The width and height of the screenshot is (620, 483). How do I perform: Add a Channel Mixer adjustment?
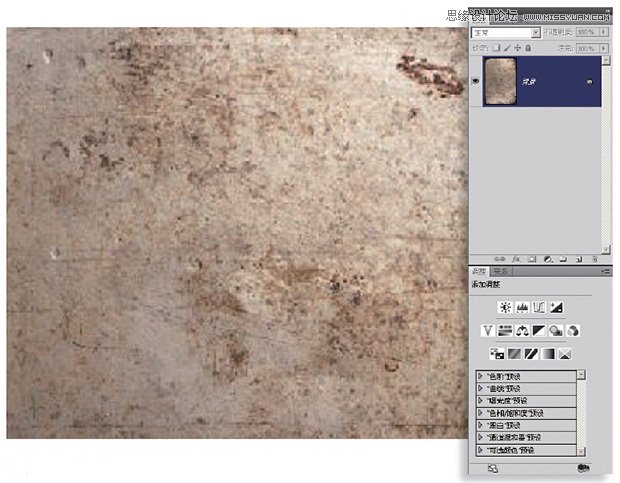[573, 330]
